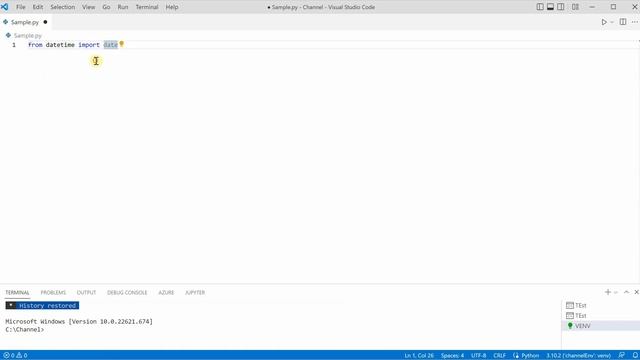Select interpreter 3.10.2 channelEnv venv
This screenshot has width=640, height=360.
[x=578, y=356]
